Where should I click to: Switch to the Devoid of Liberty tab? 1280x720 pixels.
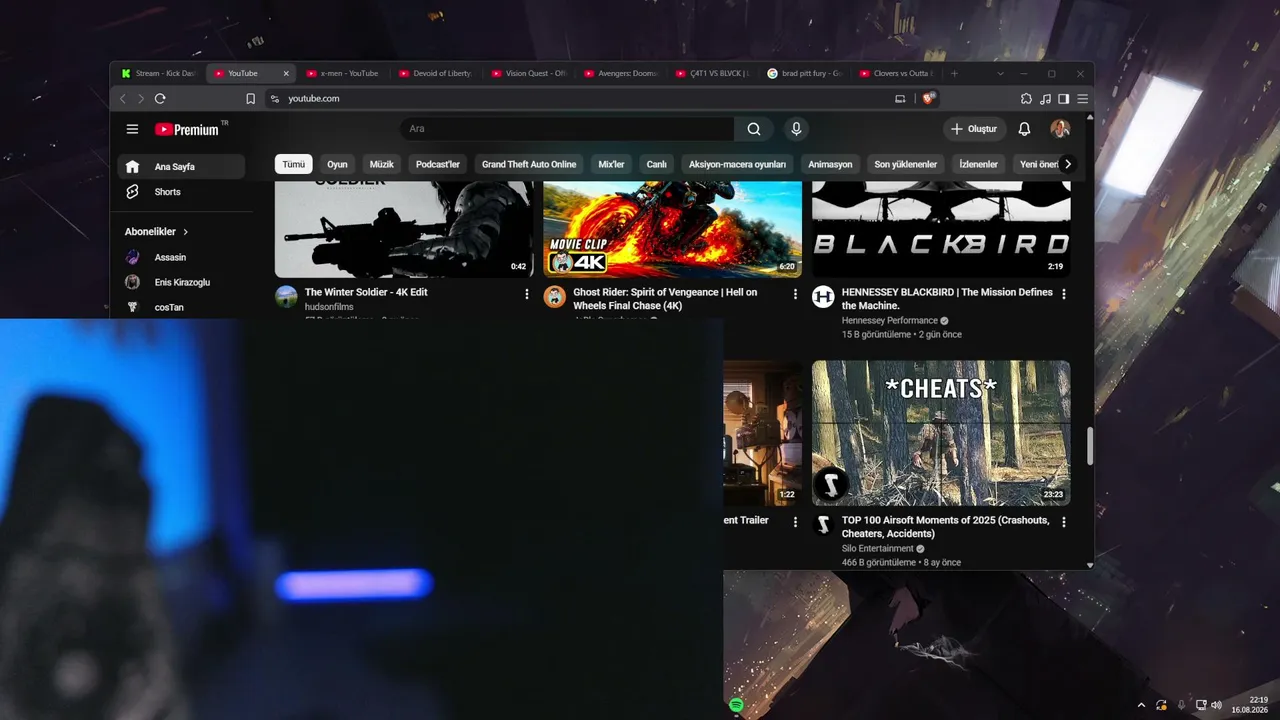(436, 74)
